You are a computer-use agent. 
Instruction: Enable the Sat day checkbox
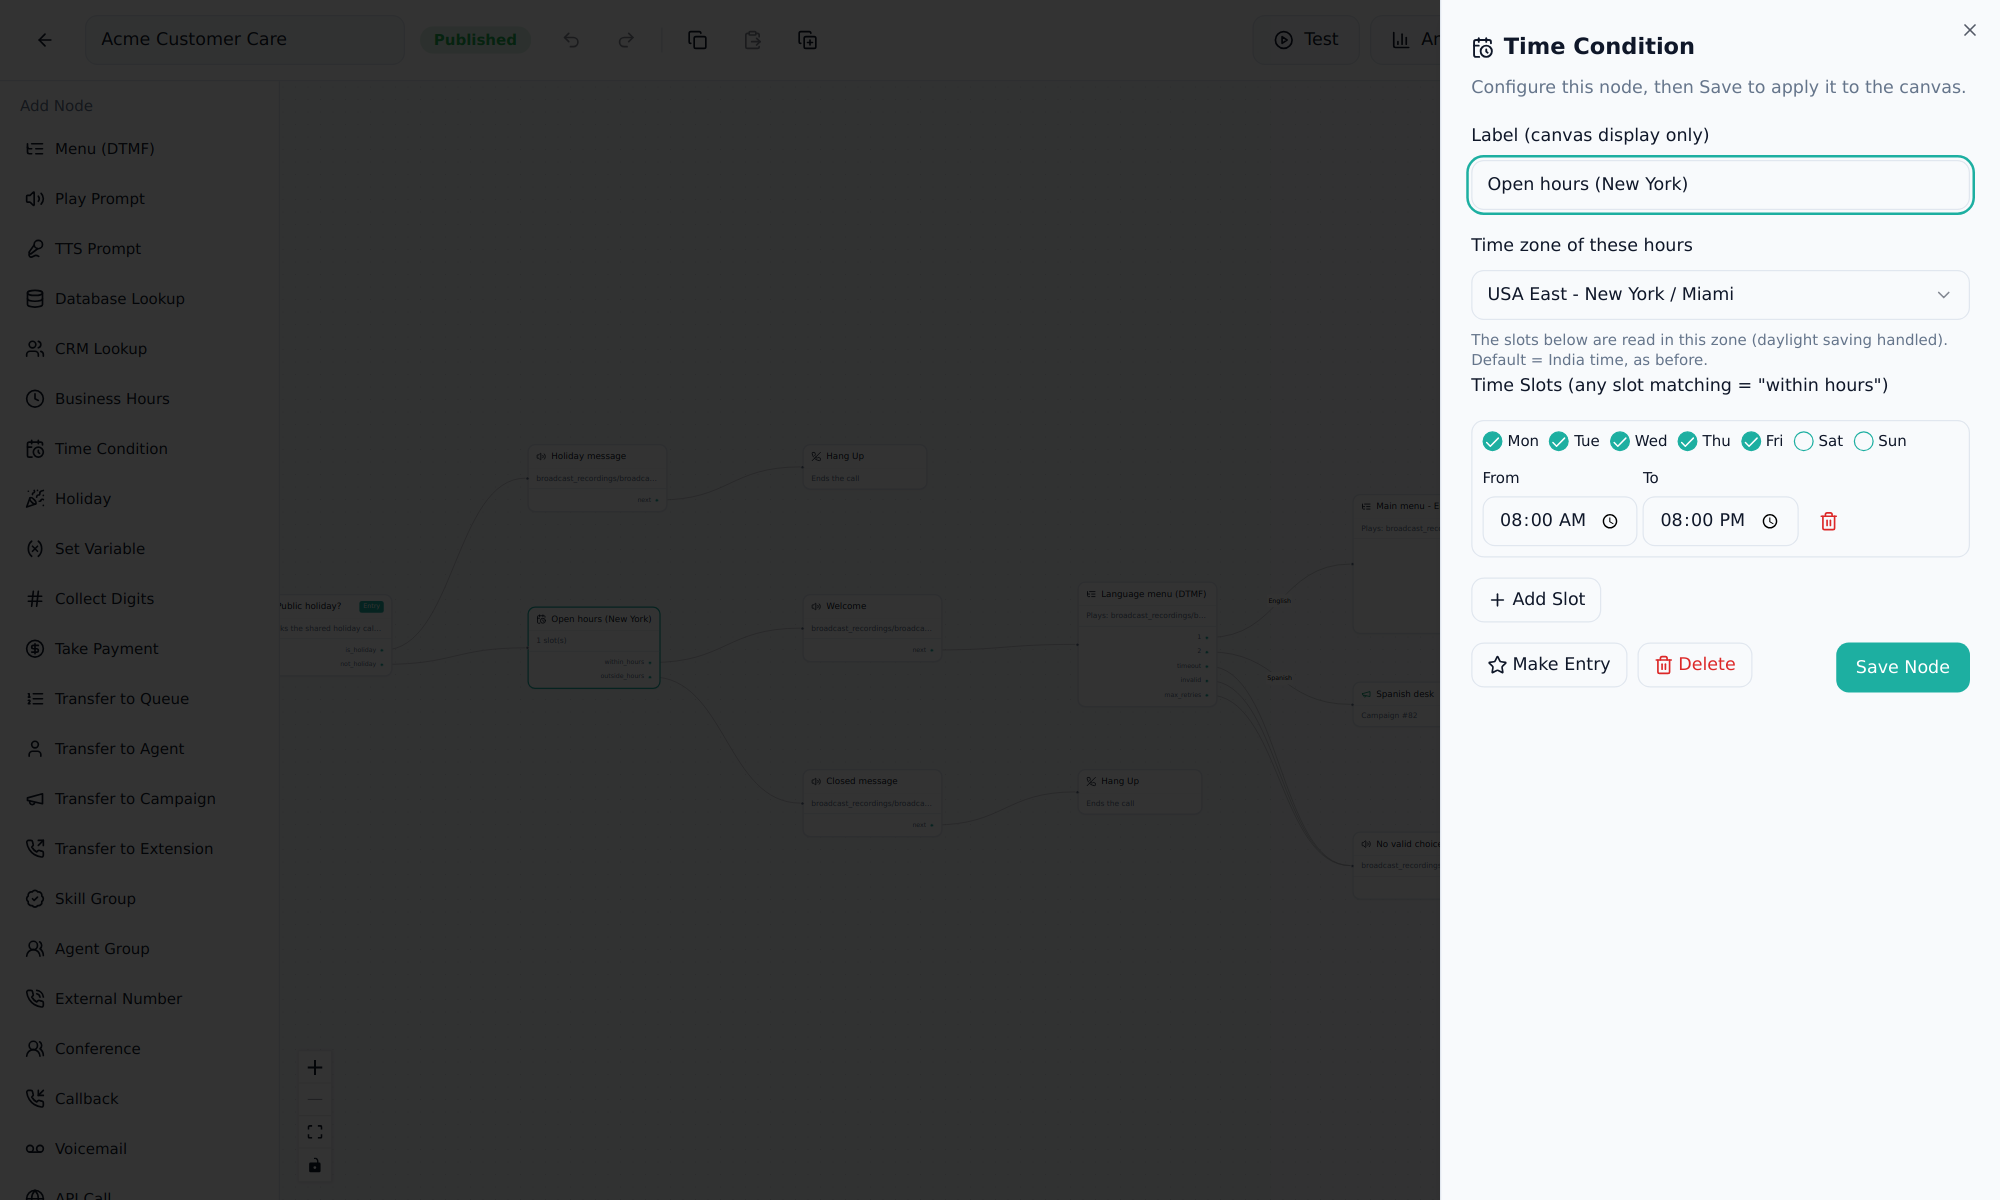coord(1803,441)
